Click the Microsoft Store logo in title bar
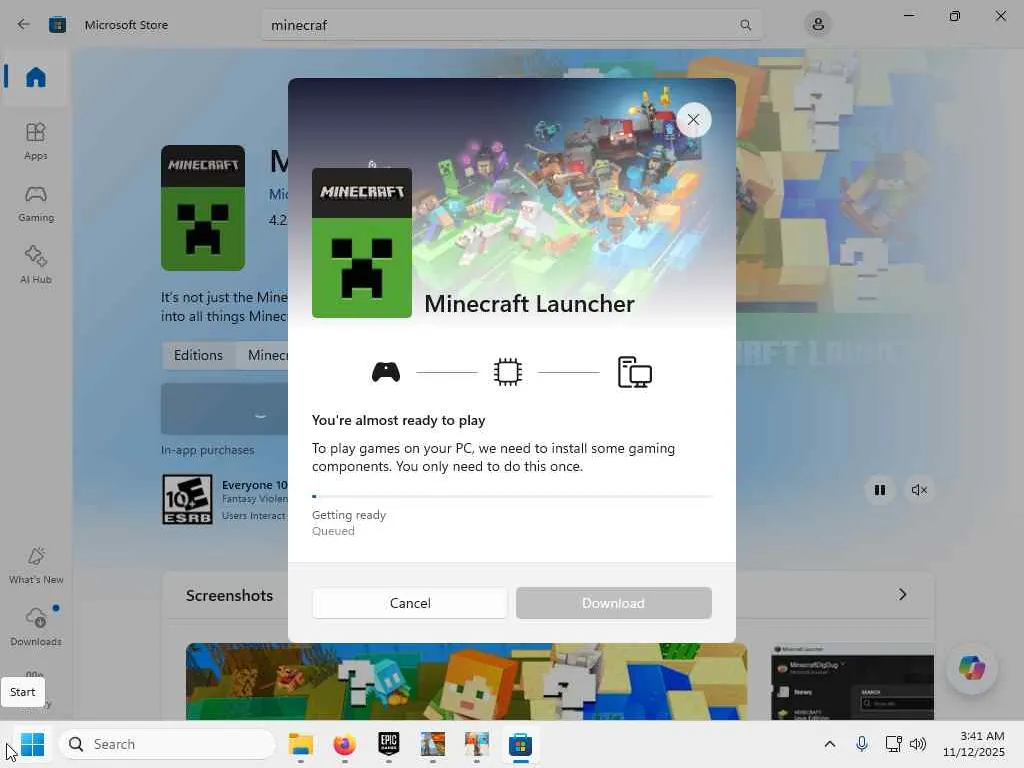 coord(57,25)
